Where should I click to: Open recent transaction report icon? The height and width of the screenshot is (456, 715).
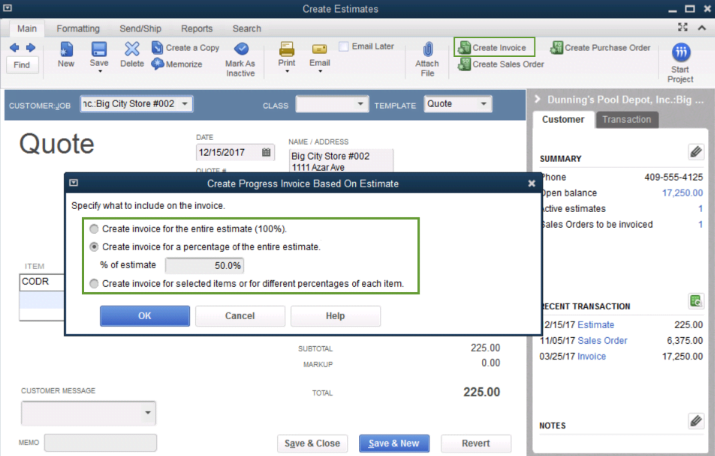[696, 301]
